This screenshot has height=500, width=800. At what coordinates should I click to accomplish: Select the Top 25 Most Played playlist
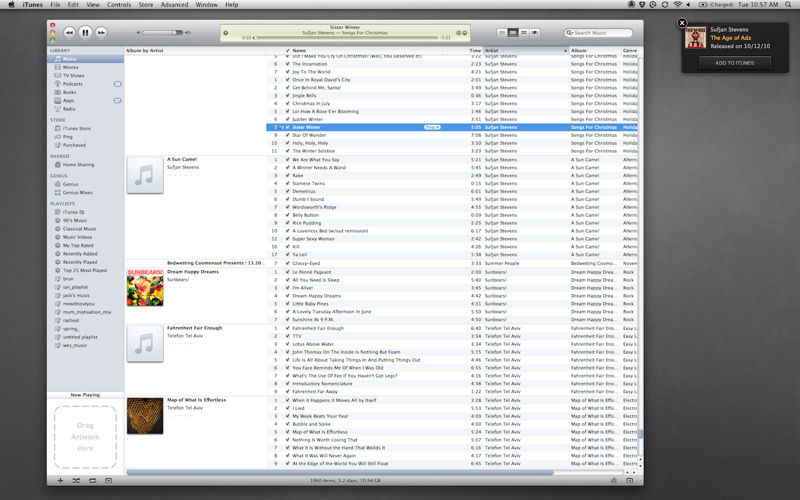coord(85,270)
